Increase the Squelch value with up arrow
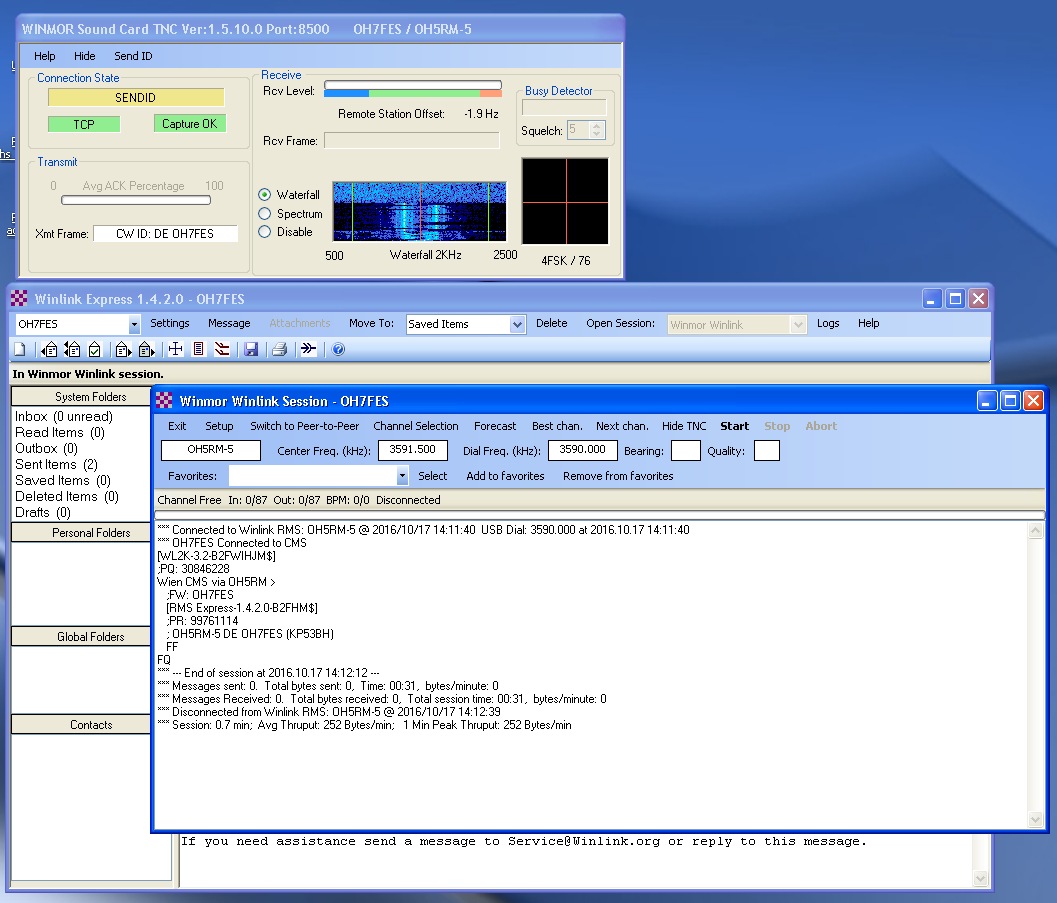The width and height of the screenshot is (1057, 903). (596, 125)
